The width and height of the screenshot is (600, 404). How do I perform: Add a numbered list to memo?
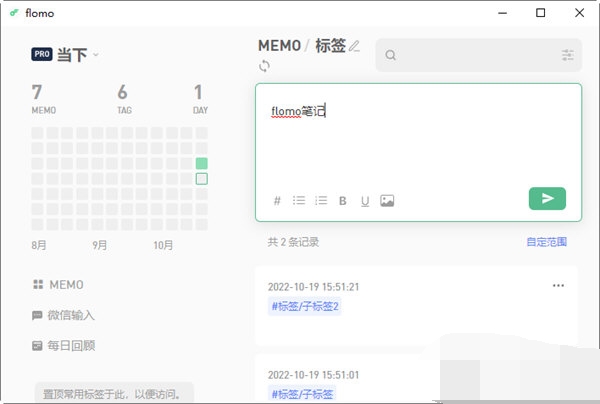tap(321, 200)
